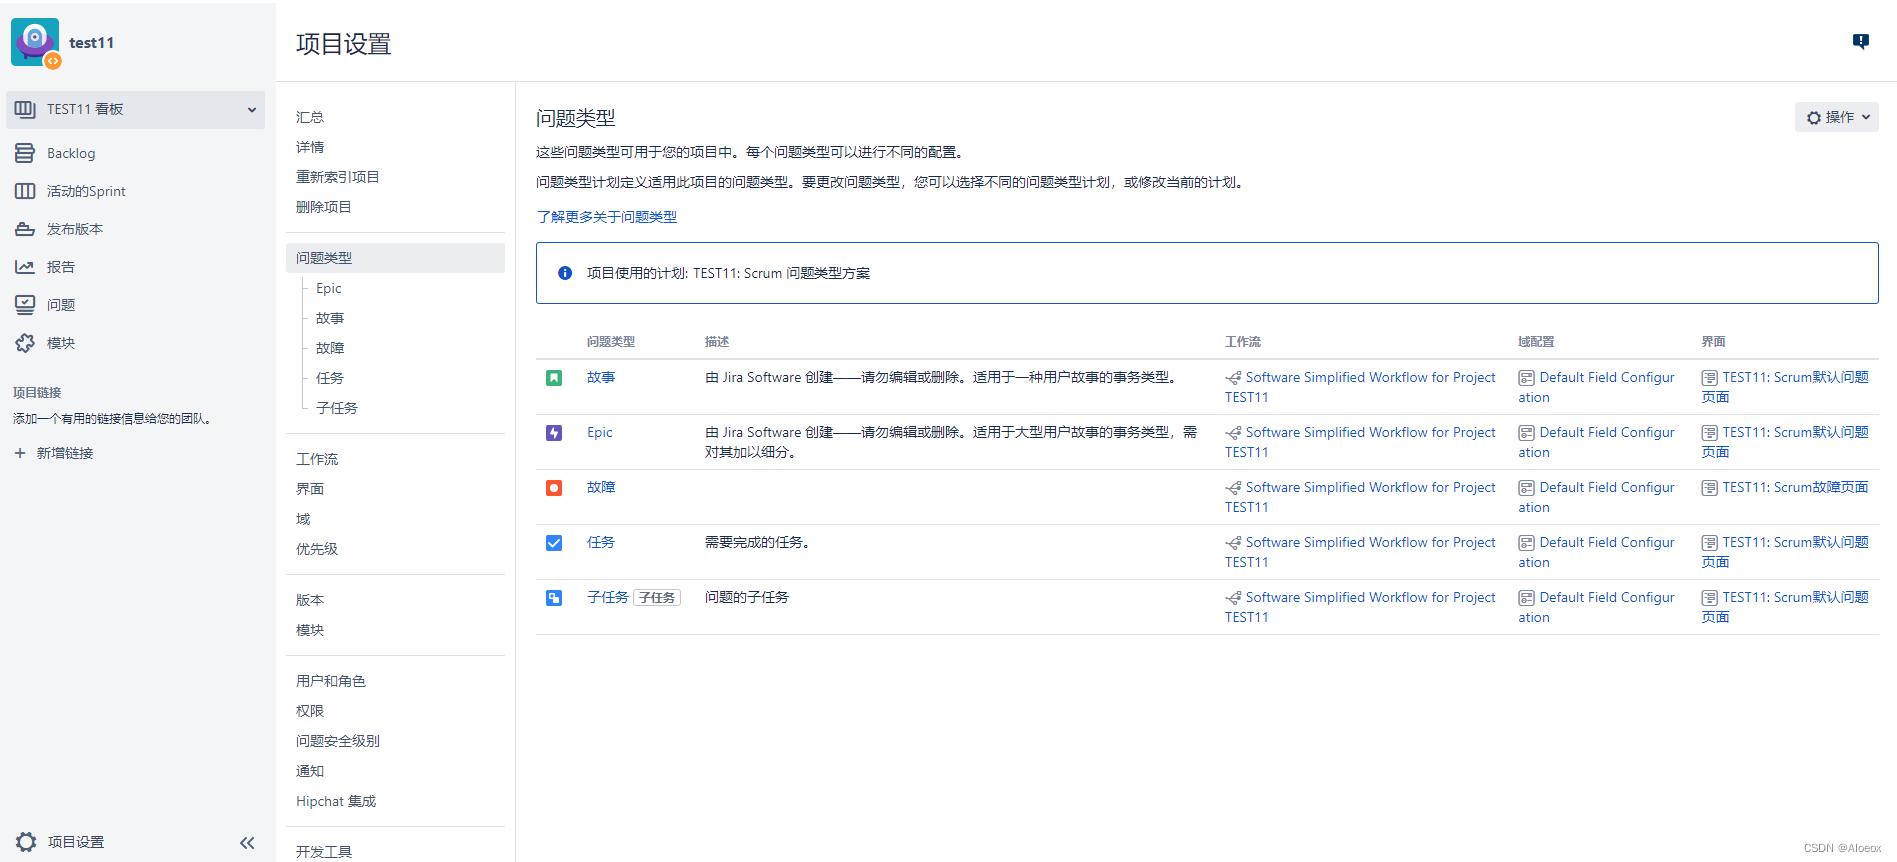The height and width of the screenshot is (862, 1897).
Task: Open 子任务 under 问题类型 tree
Action: tap(337, 408)
